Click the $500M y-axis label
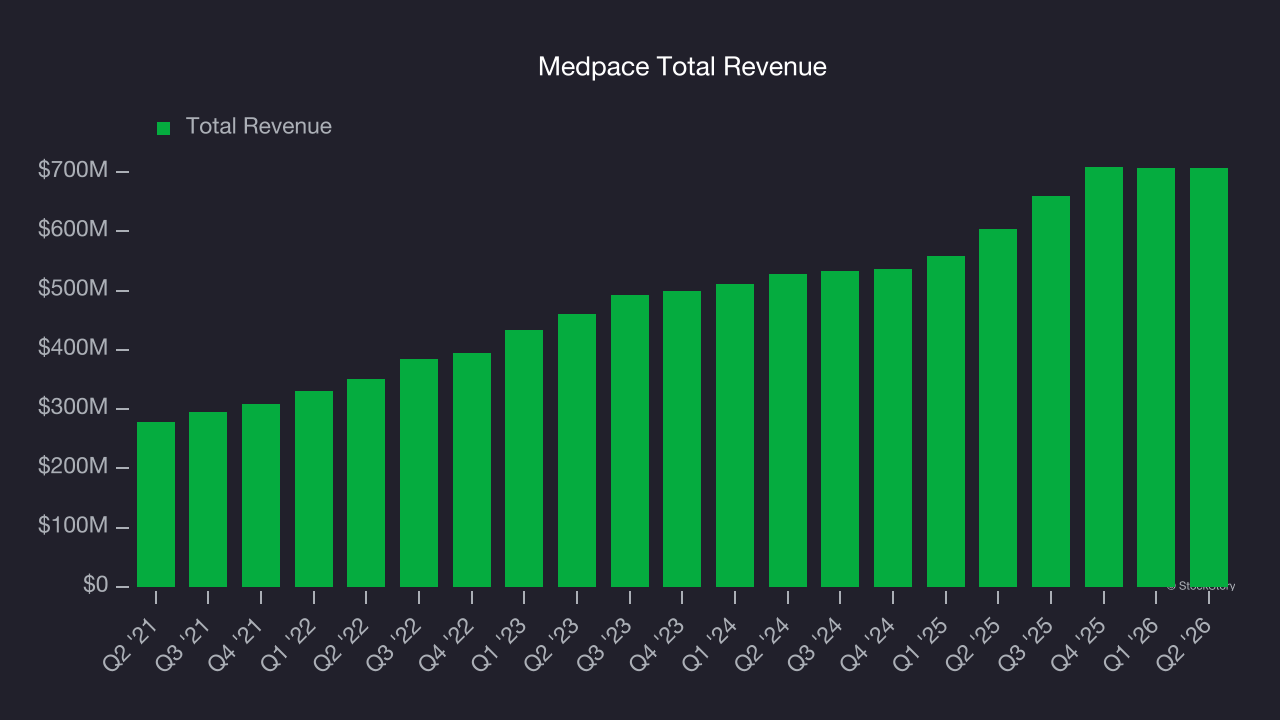The image size is (1280, 720). point(72,289)
